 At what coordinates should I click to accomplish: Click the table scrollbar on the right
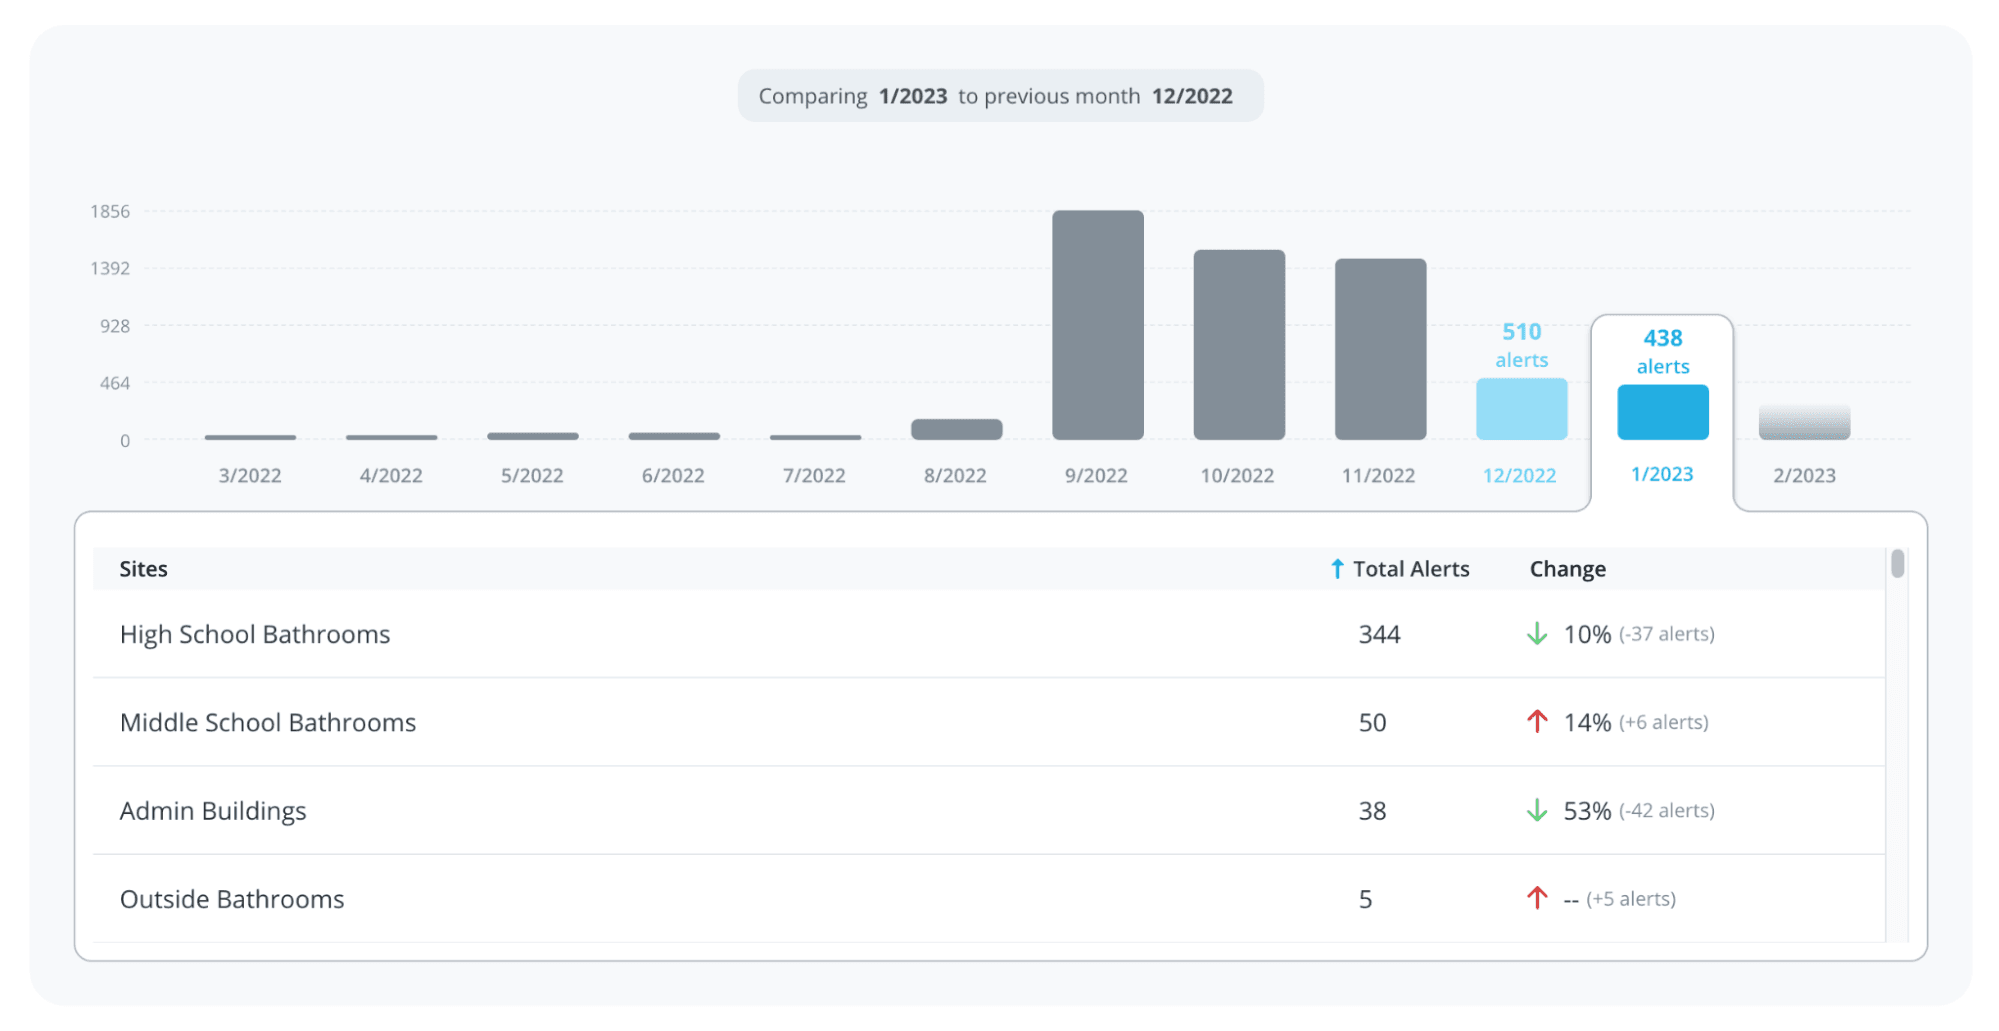pos(1897,567)
